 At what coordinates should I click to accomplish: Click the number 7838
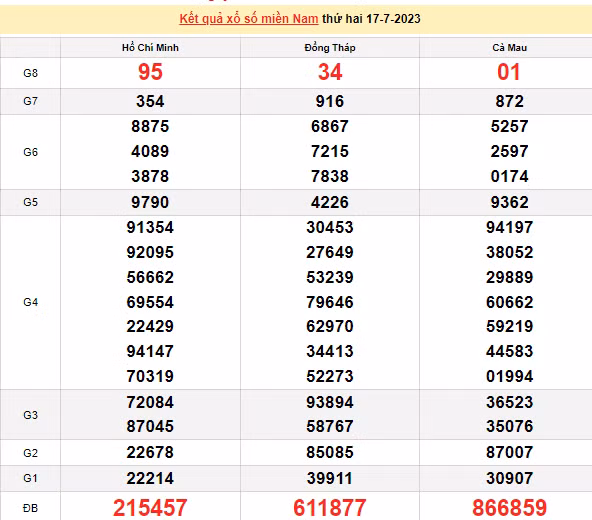(x=330, y=176)
